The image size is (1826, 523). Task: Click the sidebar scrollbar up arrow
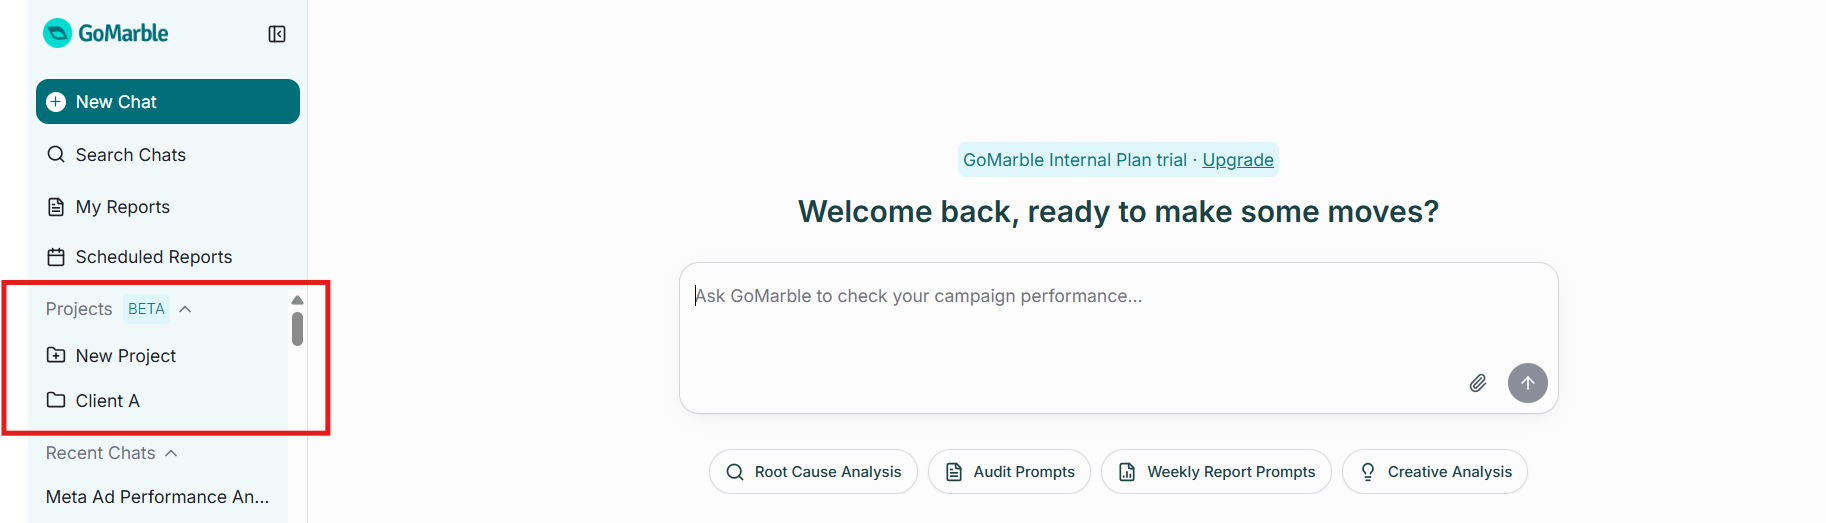pos(297,300)
